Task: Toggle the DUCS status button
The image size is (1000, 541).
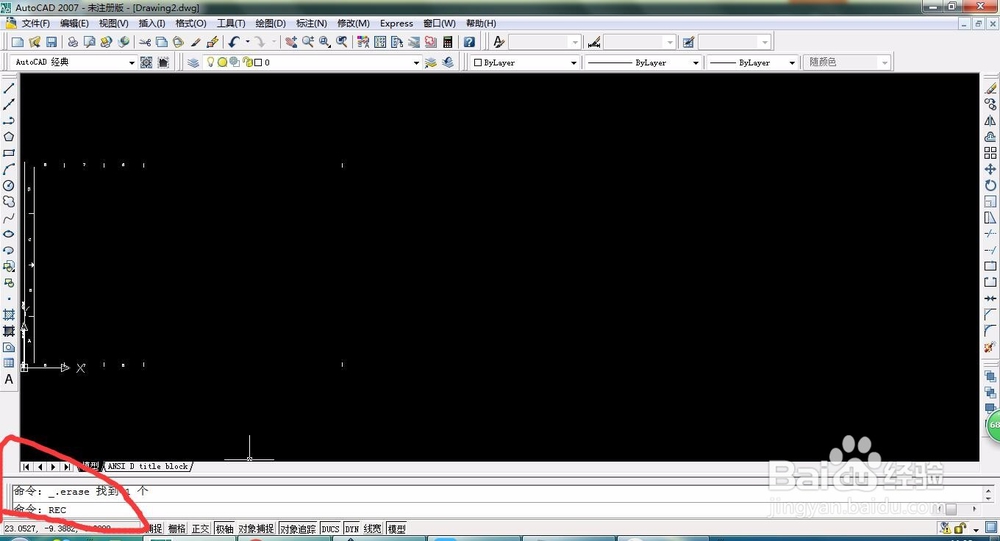Action: [330, 529]
